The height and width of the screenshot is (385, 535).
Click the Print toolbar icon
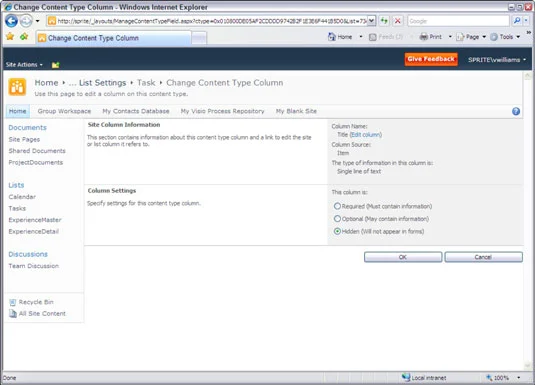[423, 37]
